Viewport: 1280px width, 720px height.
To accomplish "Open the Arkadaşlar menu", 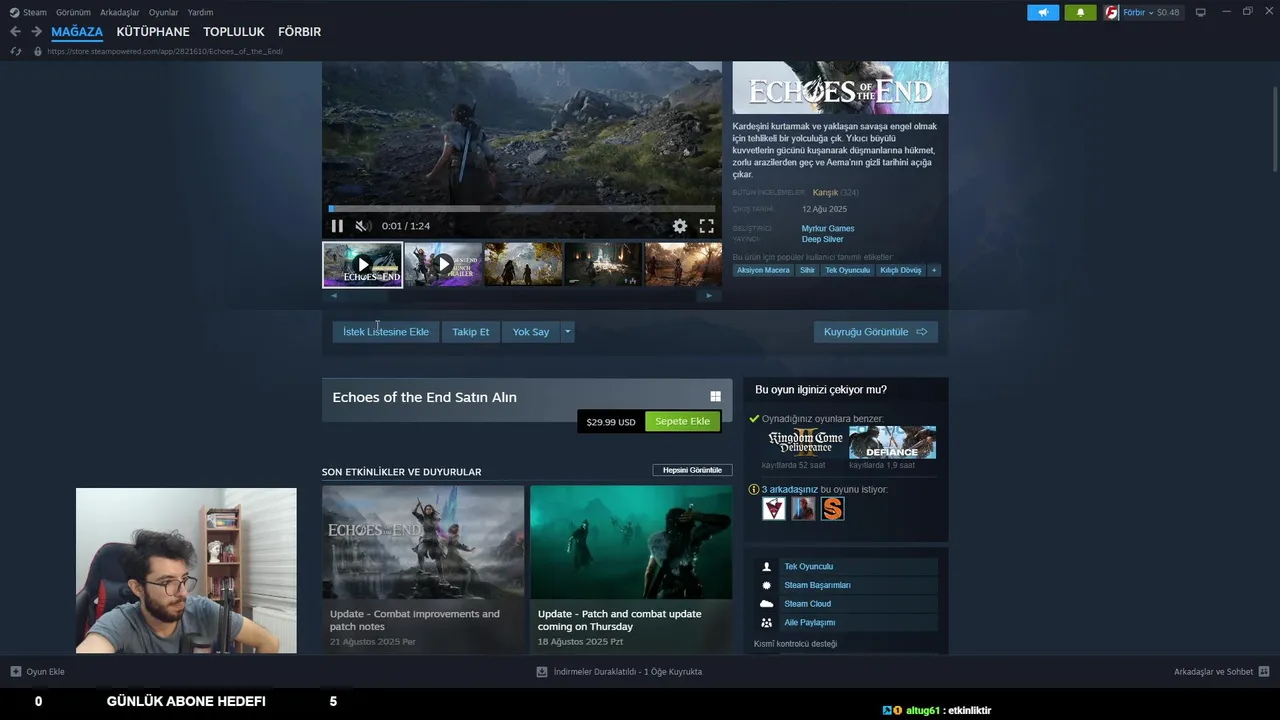I will coord(120,12).
